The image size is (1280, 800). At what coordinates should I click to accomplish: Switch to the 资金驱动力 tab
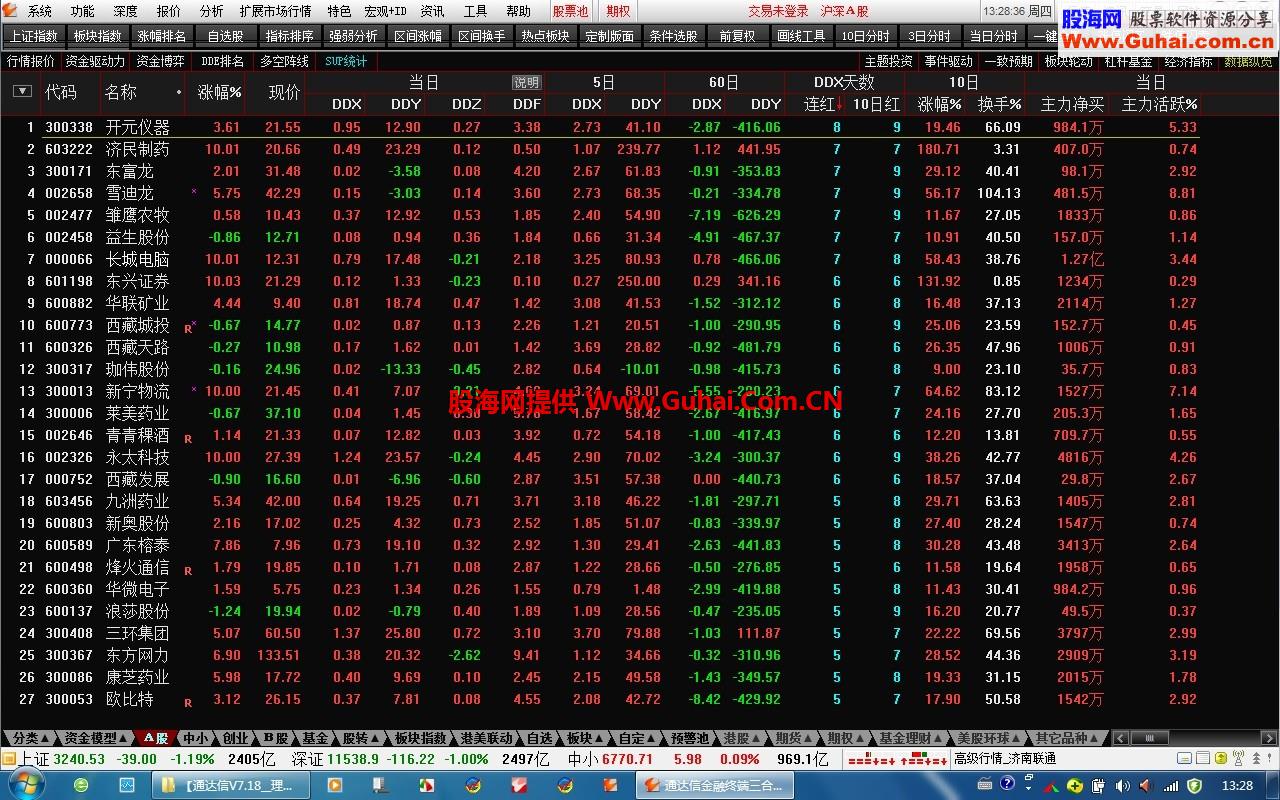(96, 61)
